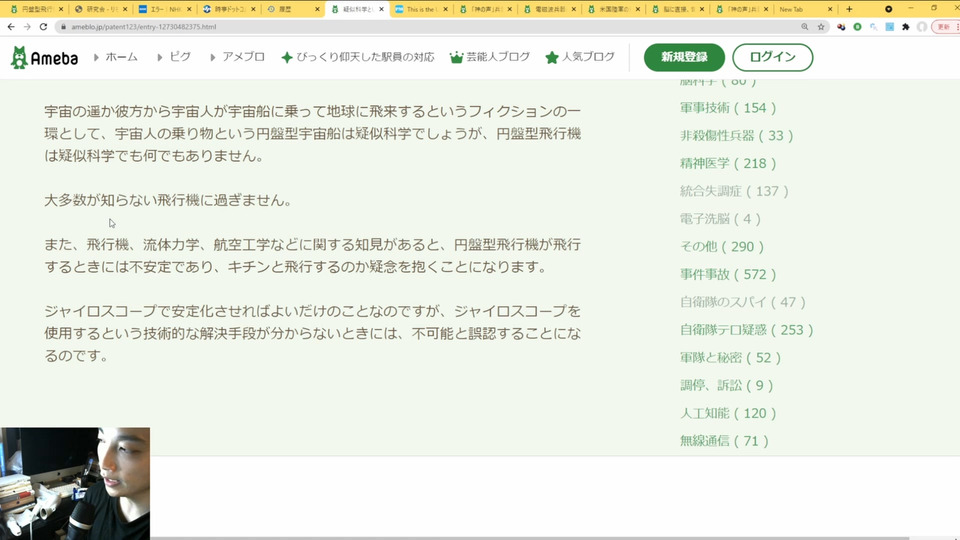Click the Ameba logo

(x=44, y=58)
